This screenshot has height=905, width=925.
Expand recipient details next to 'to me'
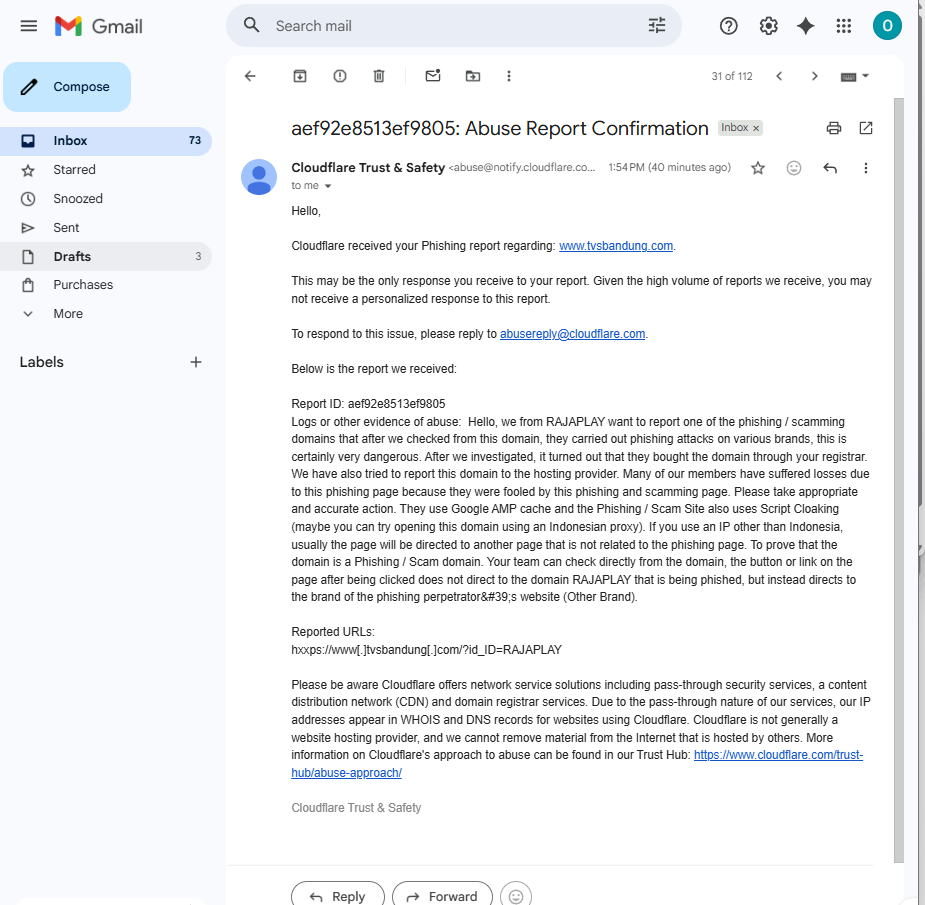click(x=328, y=186)
